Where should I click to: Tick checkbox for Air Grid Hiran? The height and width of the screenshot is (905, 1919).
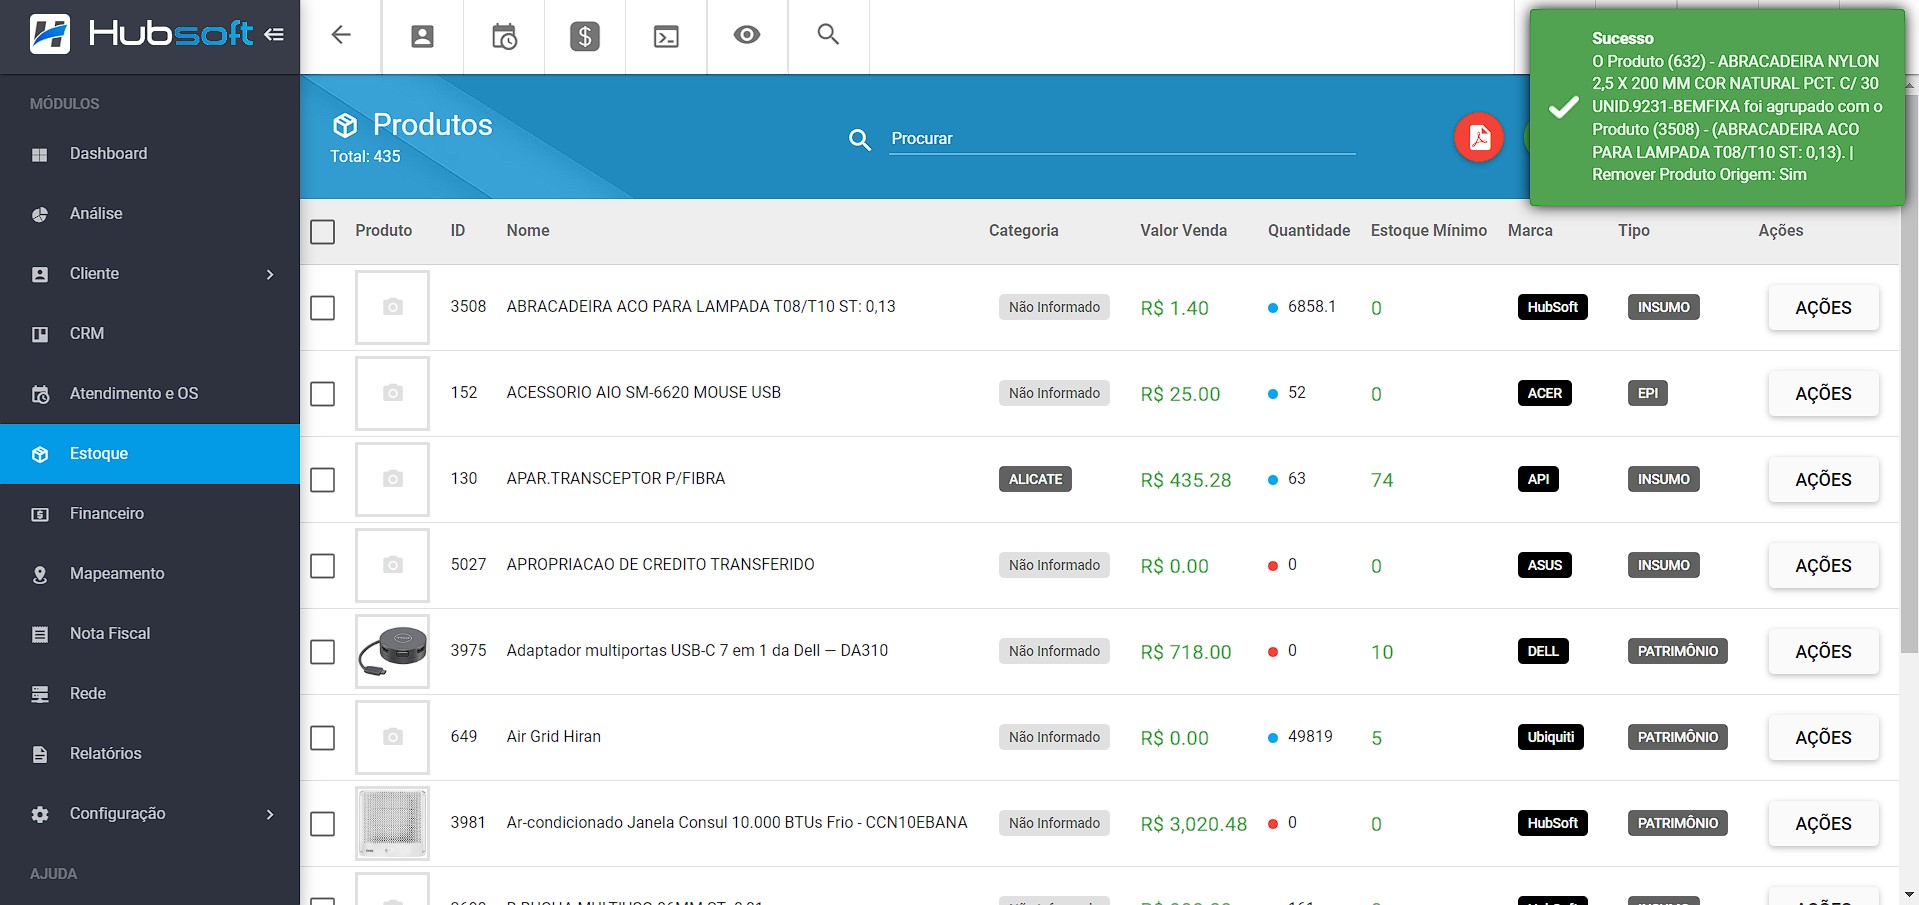click(x=322, y=738)
